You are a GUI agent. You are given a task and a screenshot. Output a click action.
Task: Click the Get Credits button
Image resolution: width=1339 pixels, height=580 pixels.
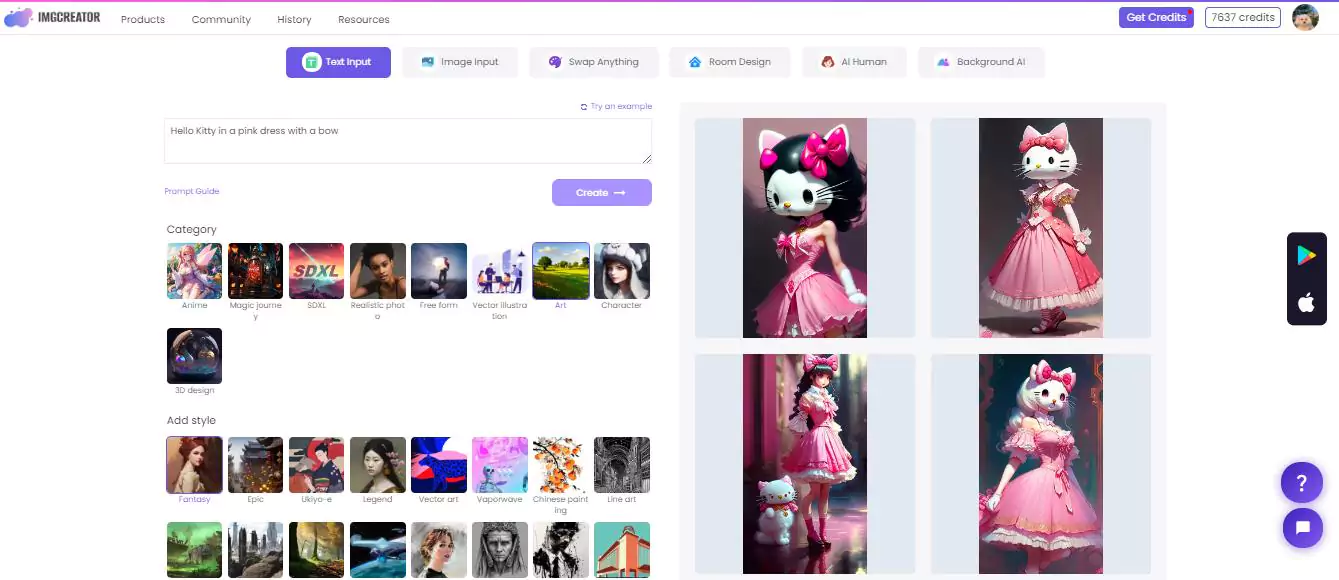[x=1156, y=17]
